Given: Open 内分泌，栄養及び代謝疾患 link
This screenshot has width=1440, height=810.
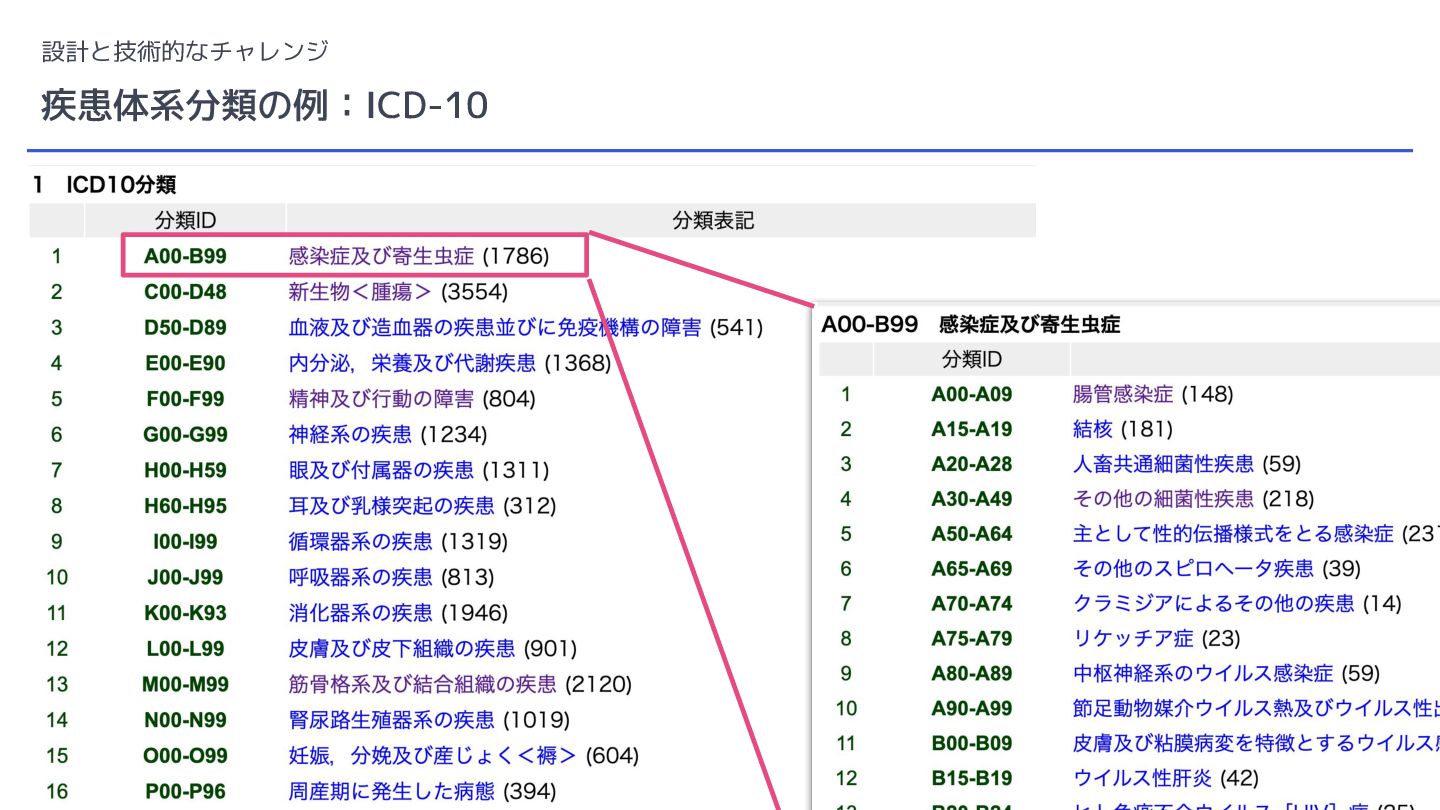Looking at the screenshot, I should 412,363.
